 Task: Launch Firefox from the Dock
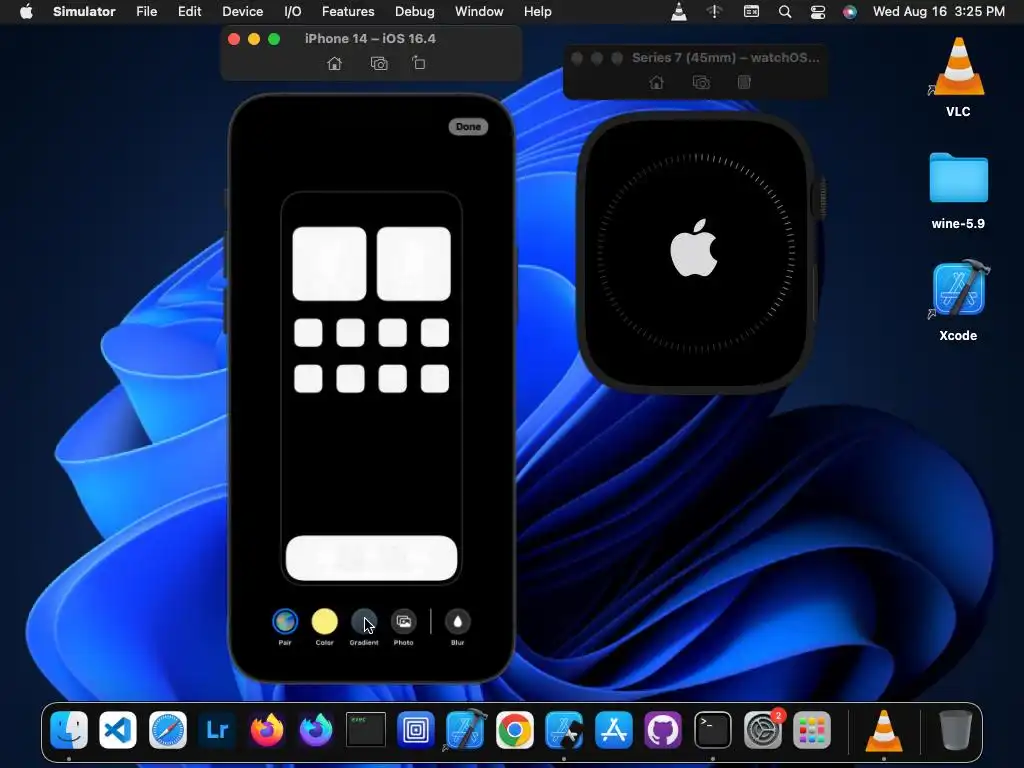266,729
